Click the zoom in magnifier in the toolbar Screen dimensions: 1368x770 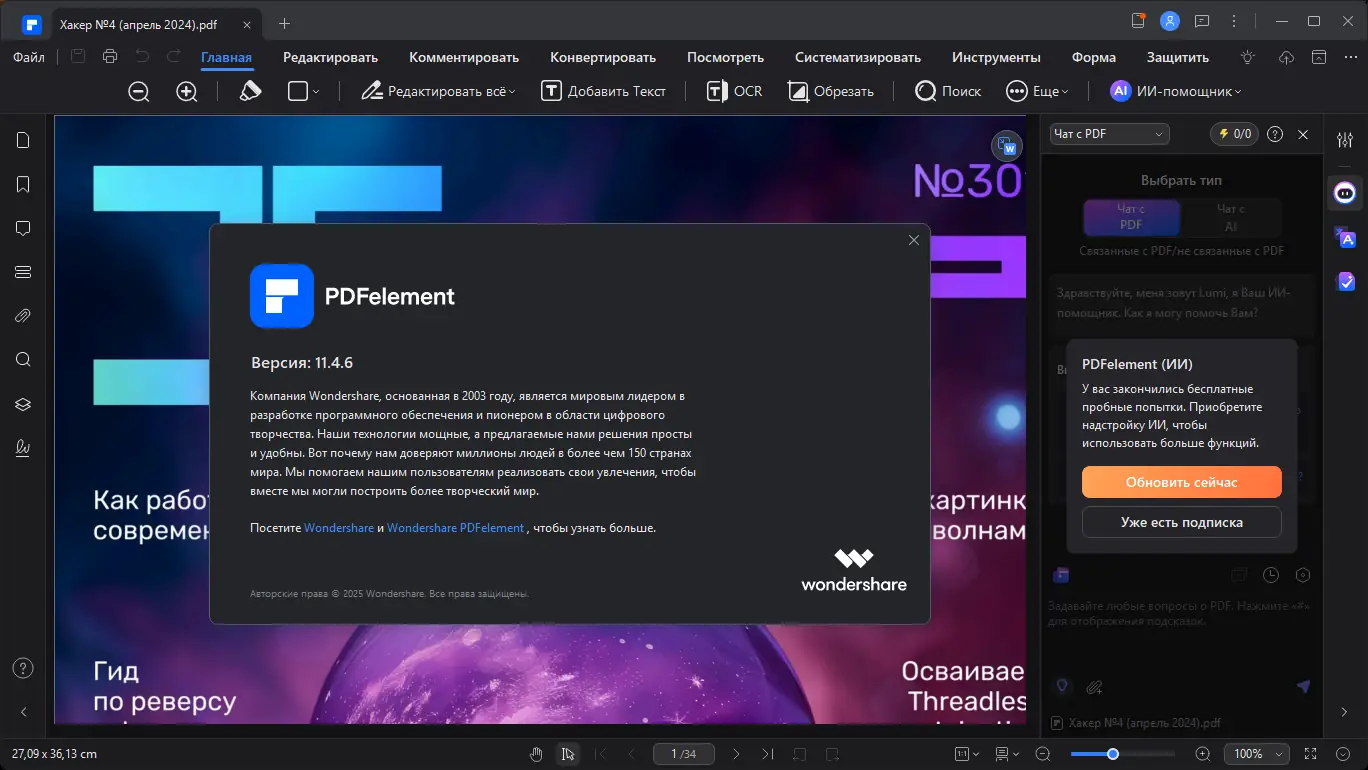(x=187, y=91)
